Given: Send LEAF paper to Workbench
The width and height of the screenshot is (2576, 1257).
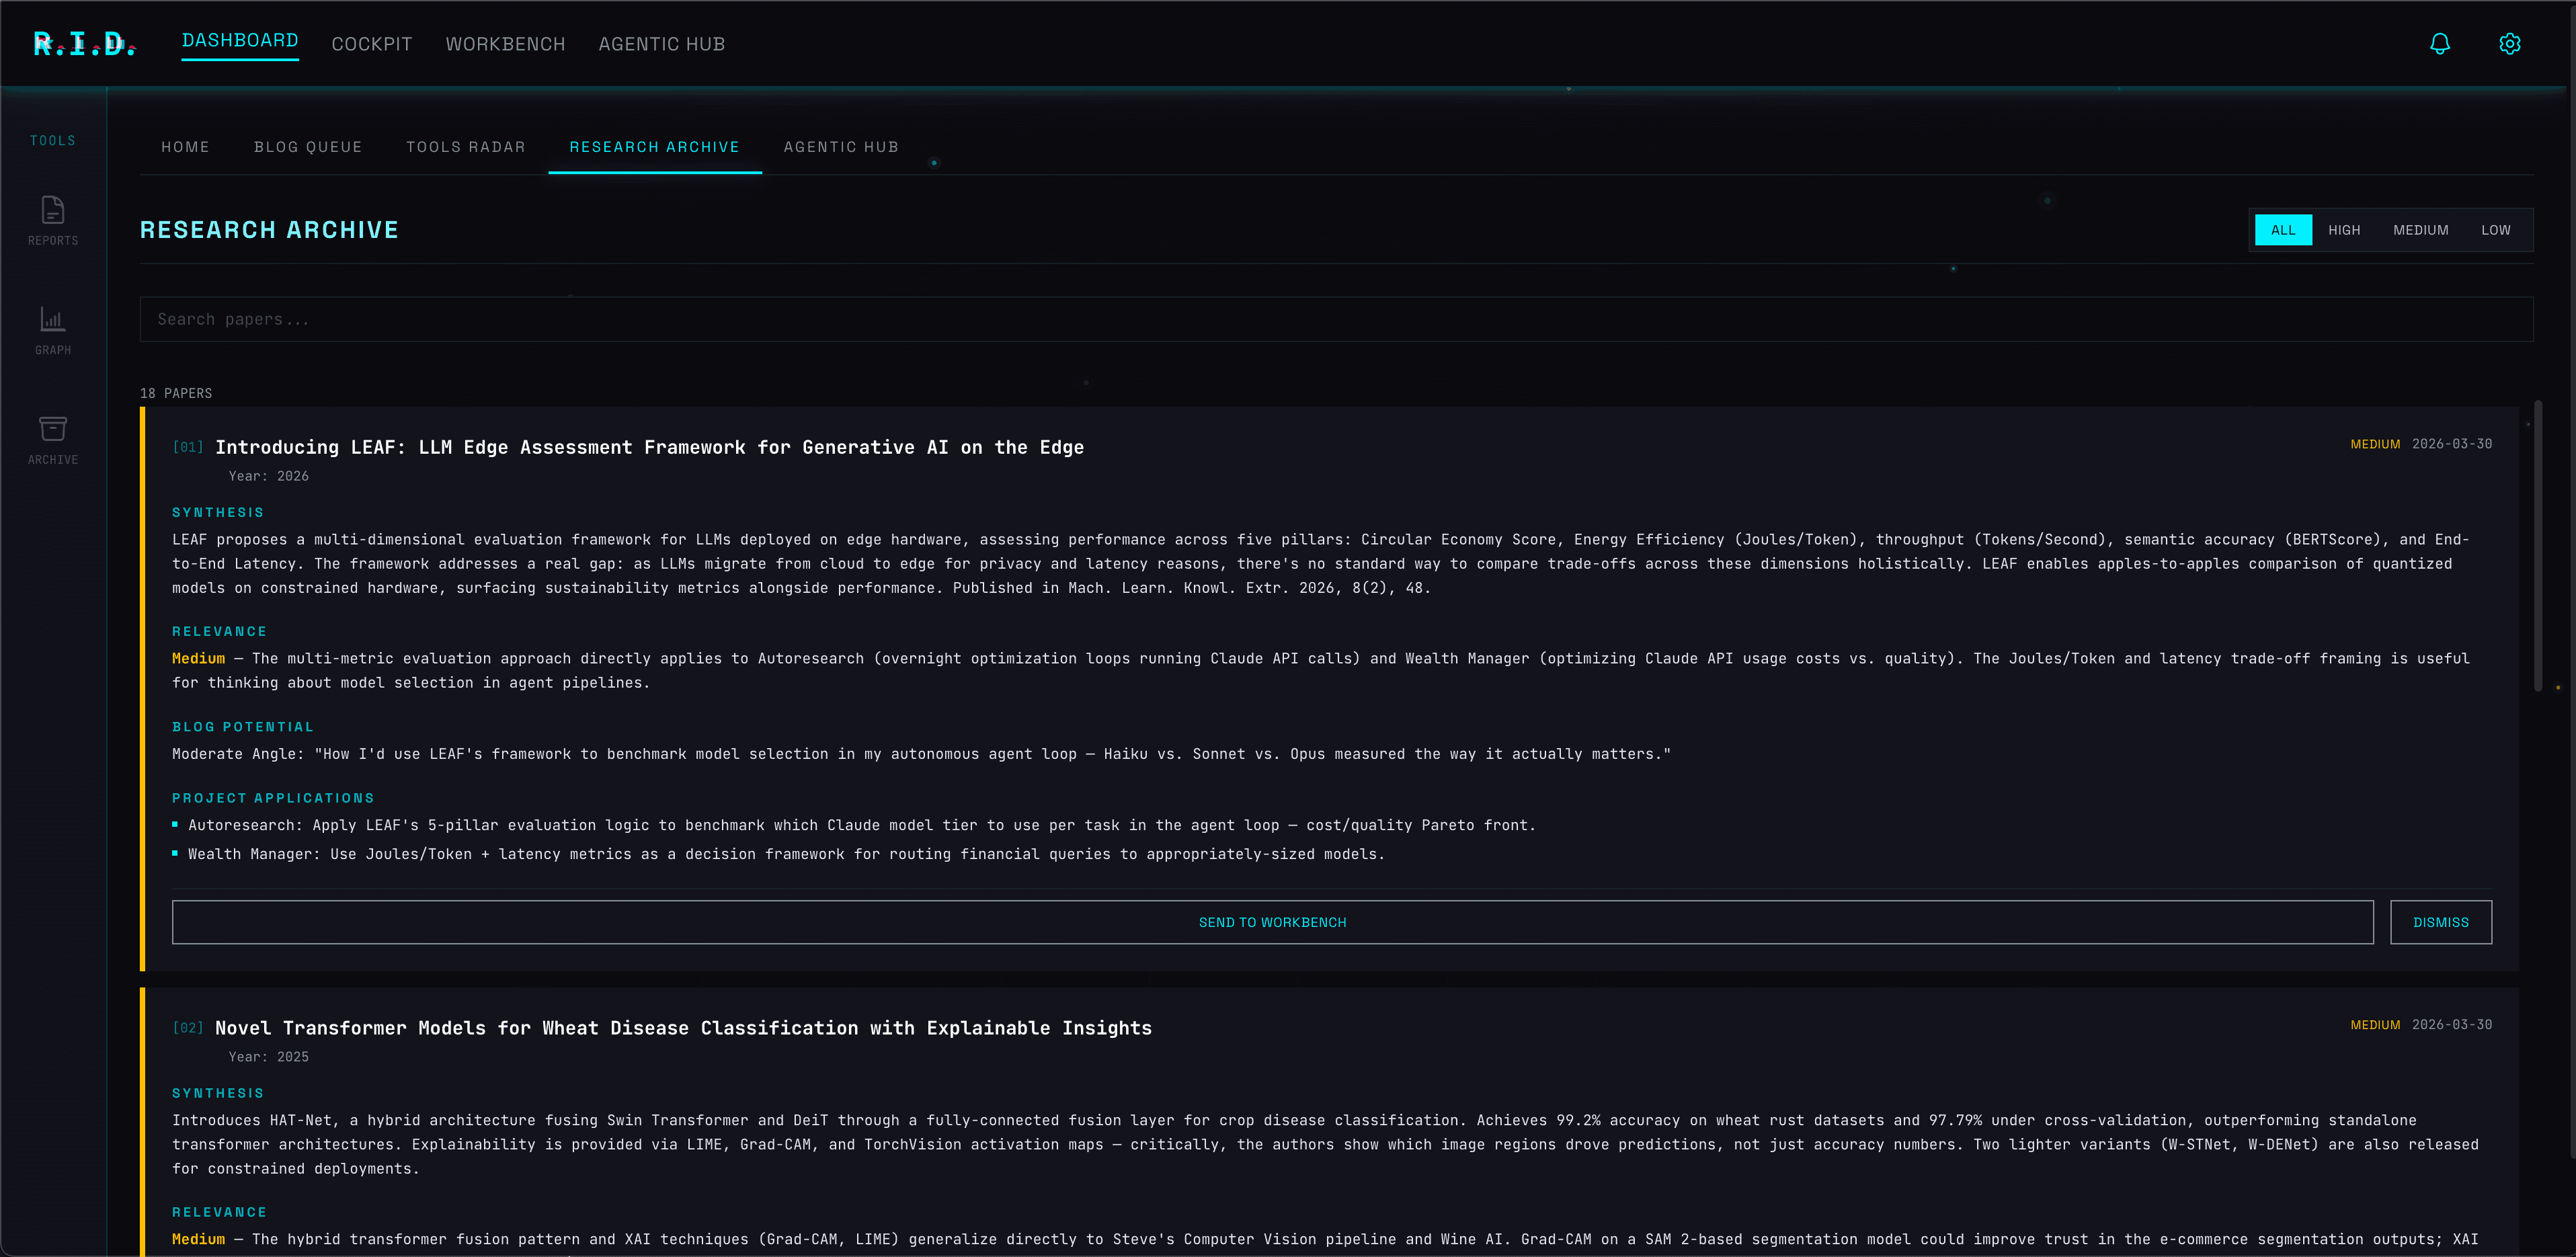Looking at the screenshot, I should [x=1272, y=922].
